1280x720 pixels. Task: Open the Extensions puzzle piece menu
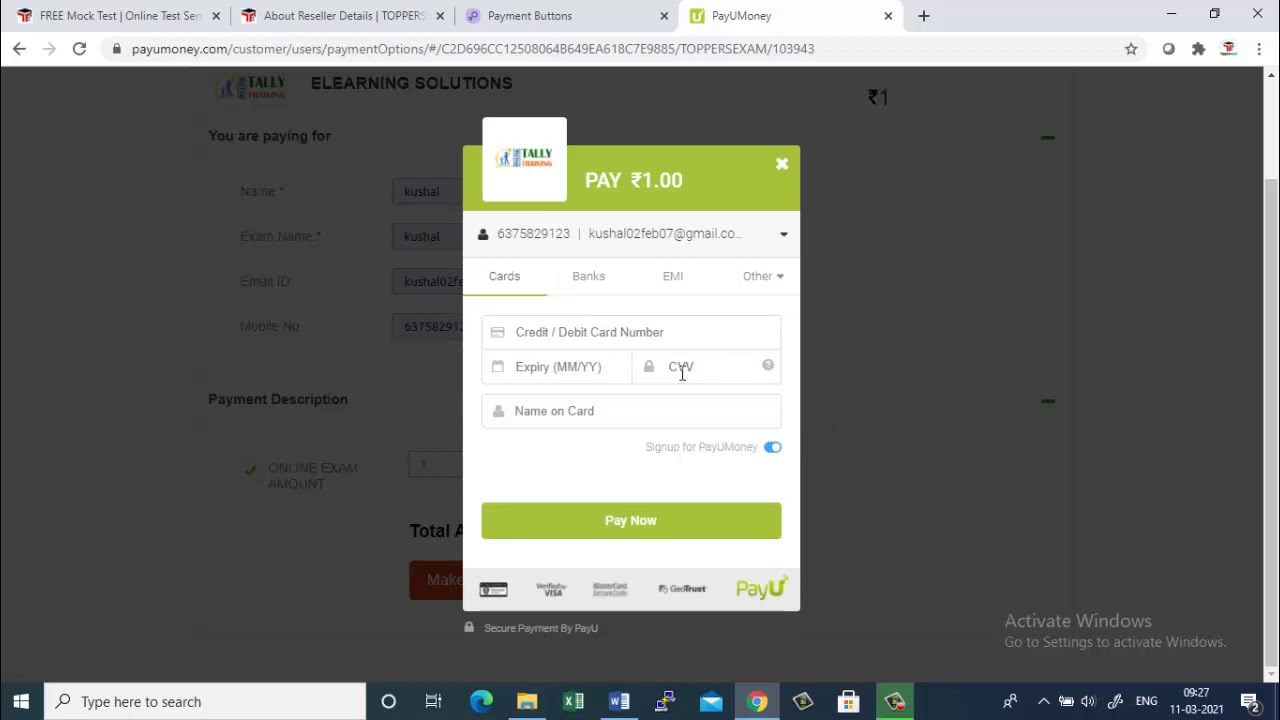tap(1198, 49)
